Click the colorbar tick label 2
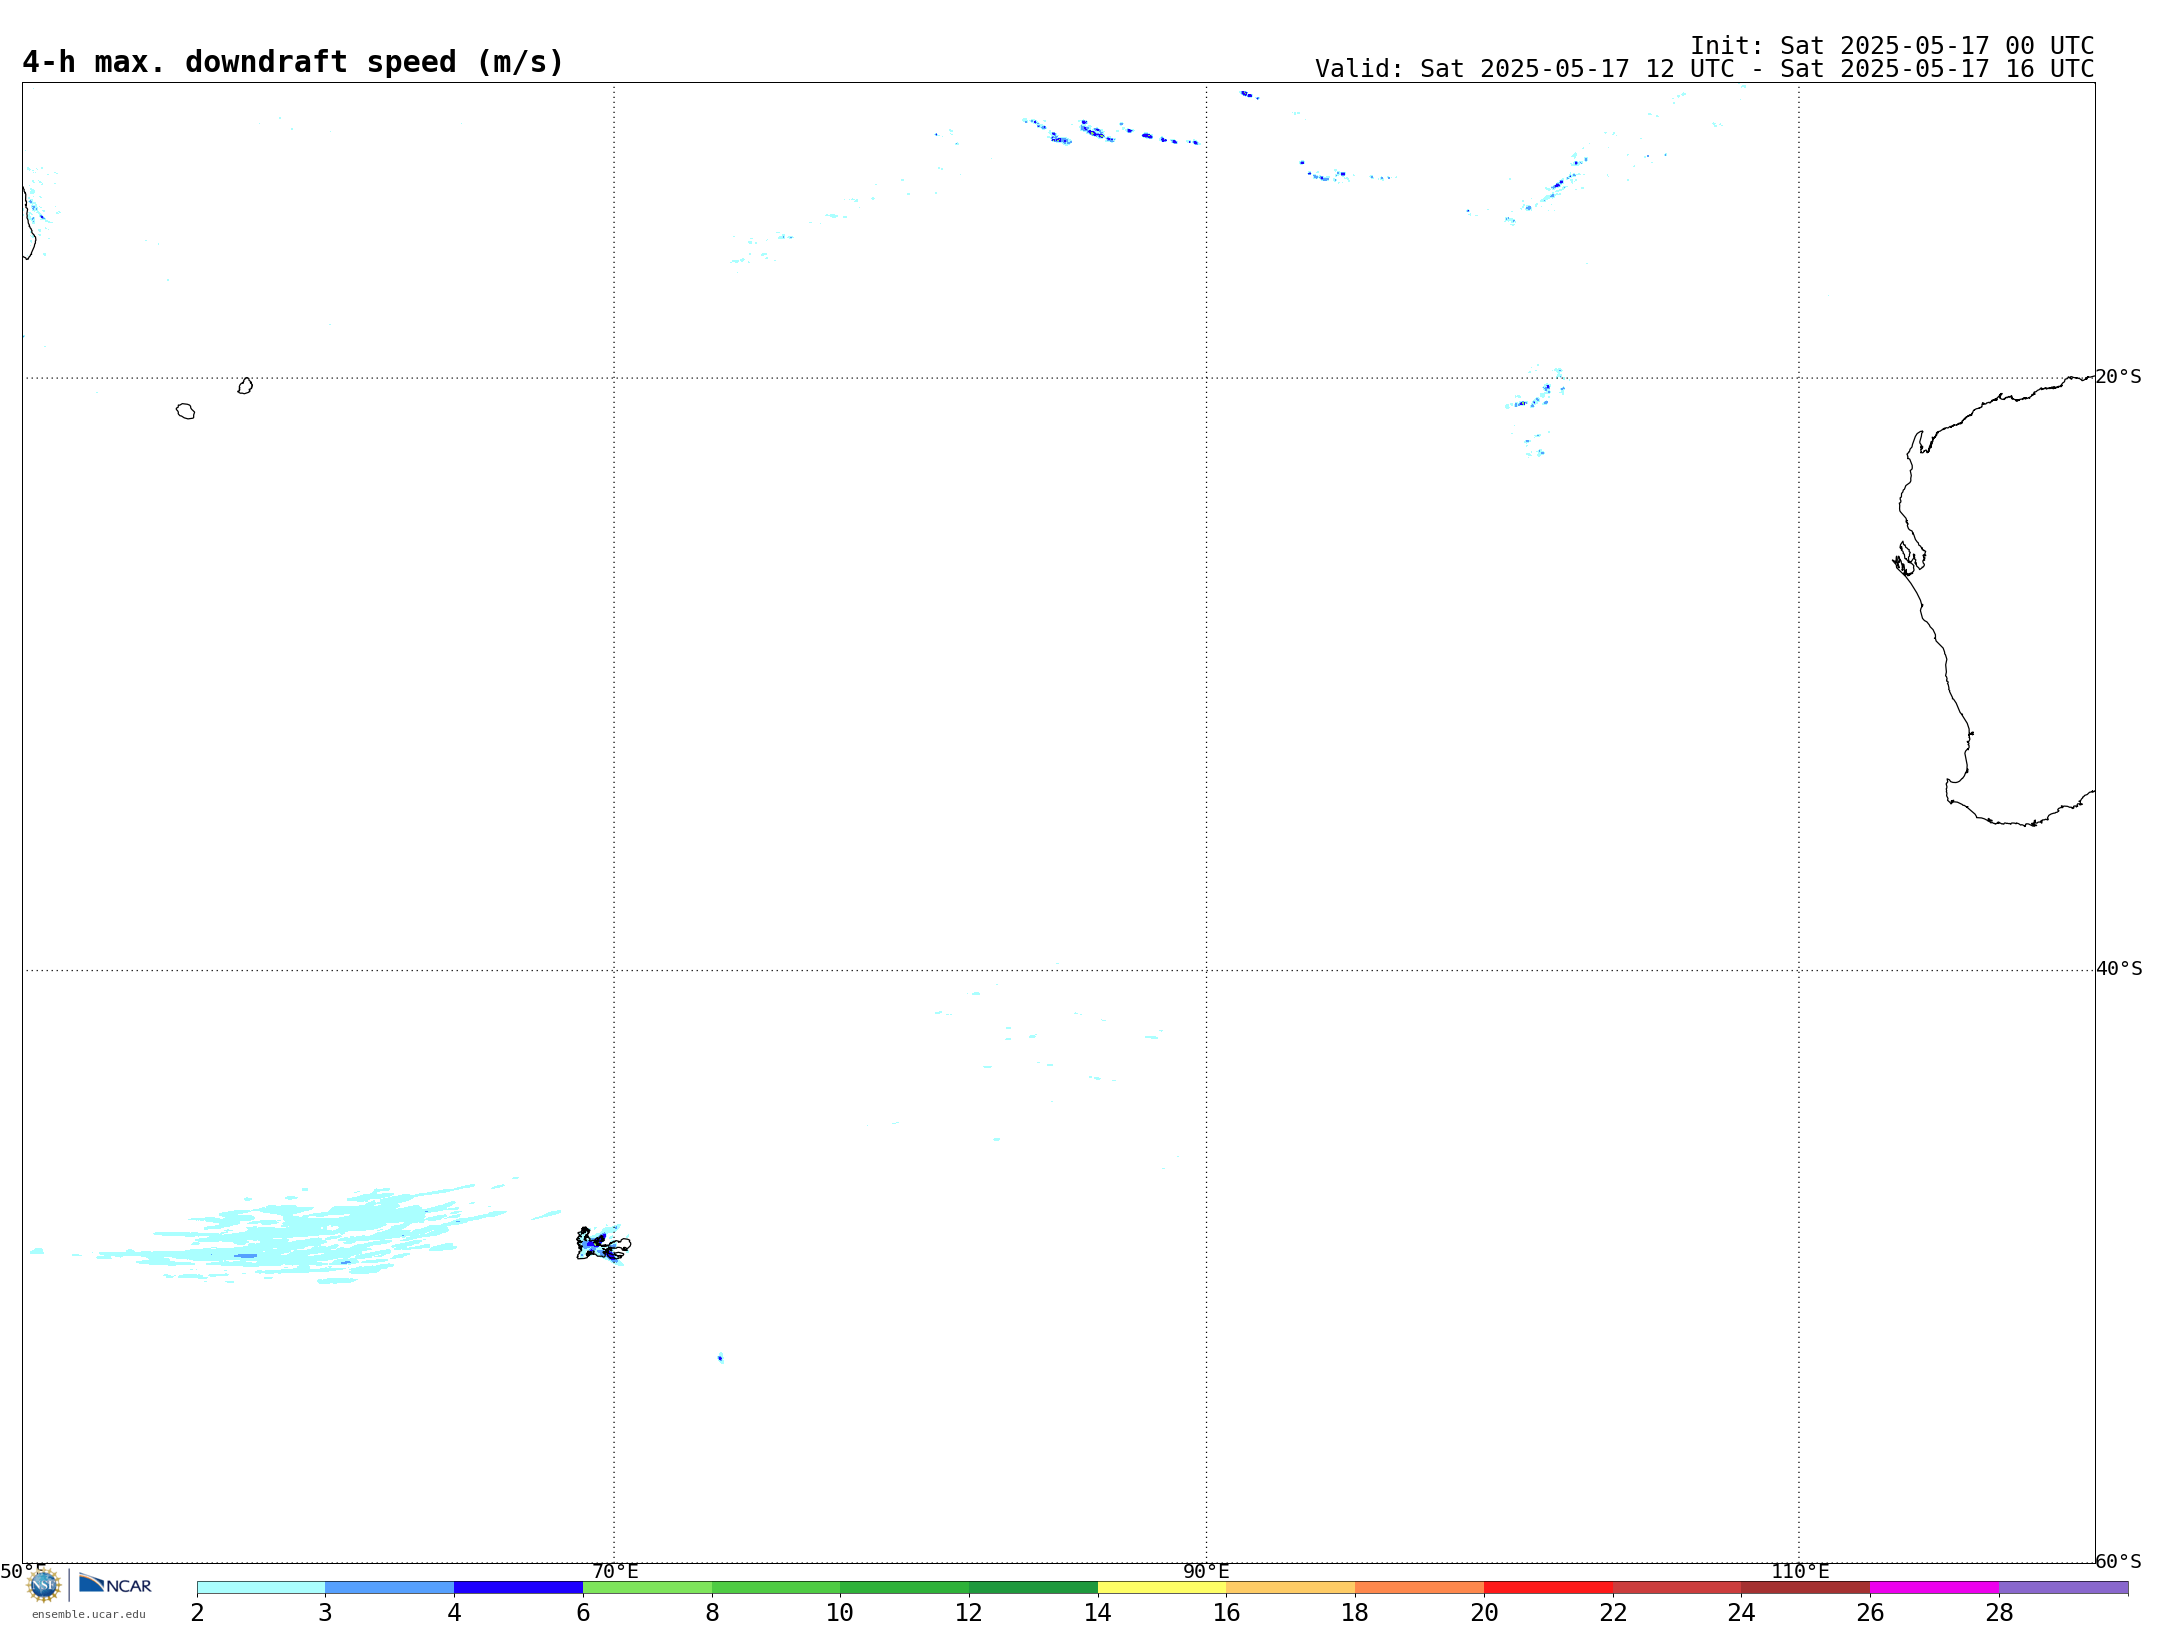2160x1626 pixels. (197, 1613)
